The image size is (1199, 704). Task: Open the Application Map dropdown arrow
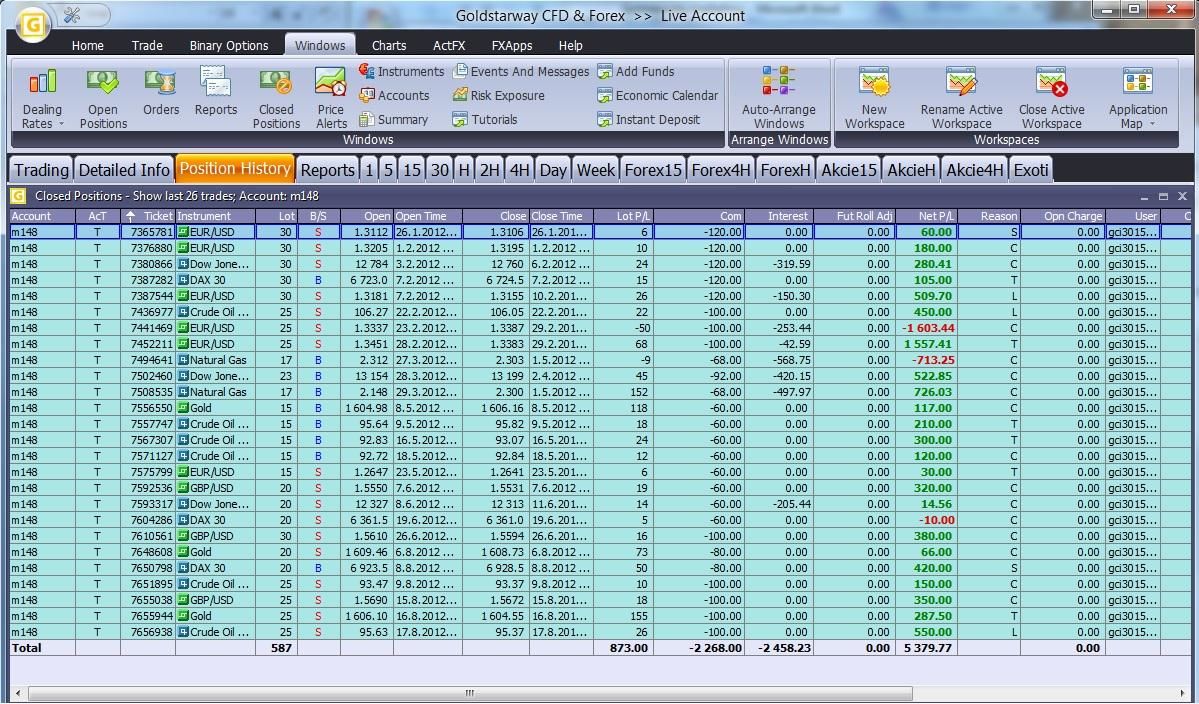pyautogui.click(x=1152, y=124)
